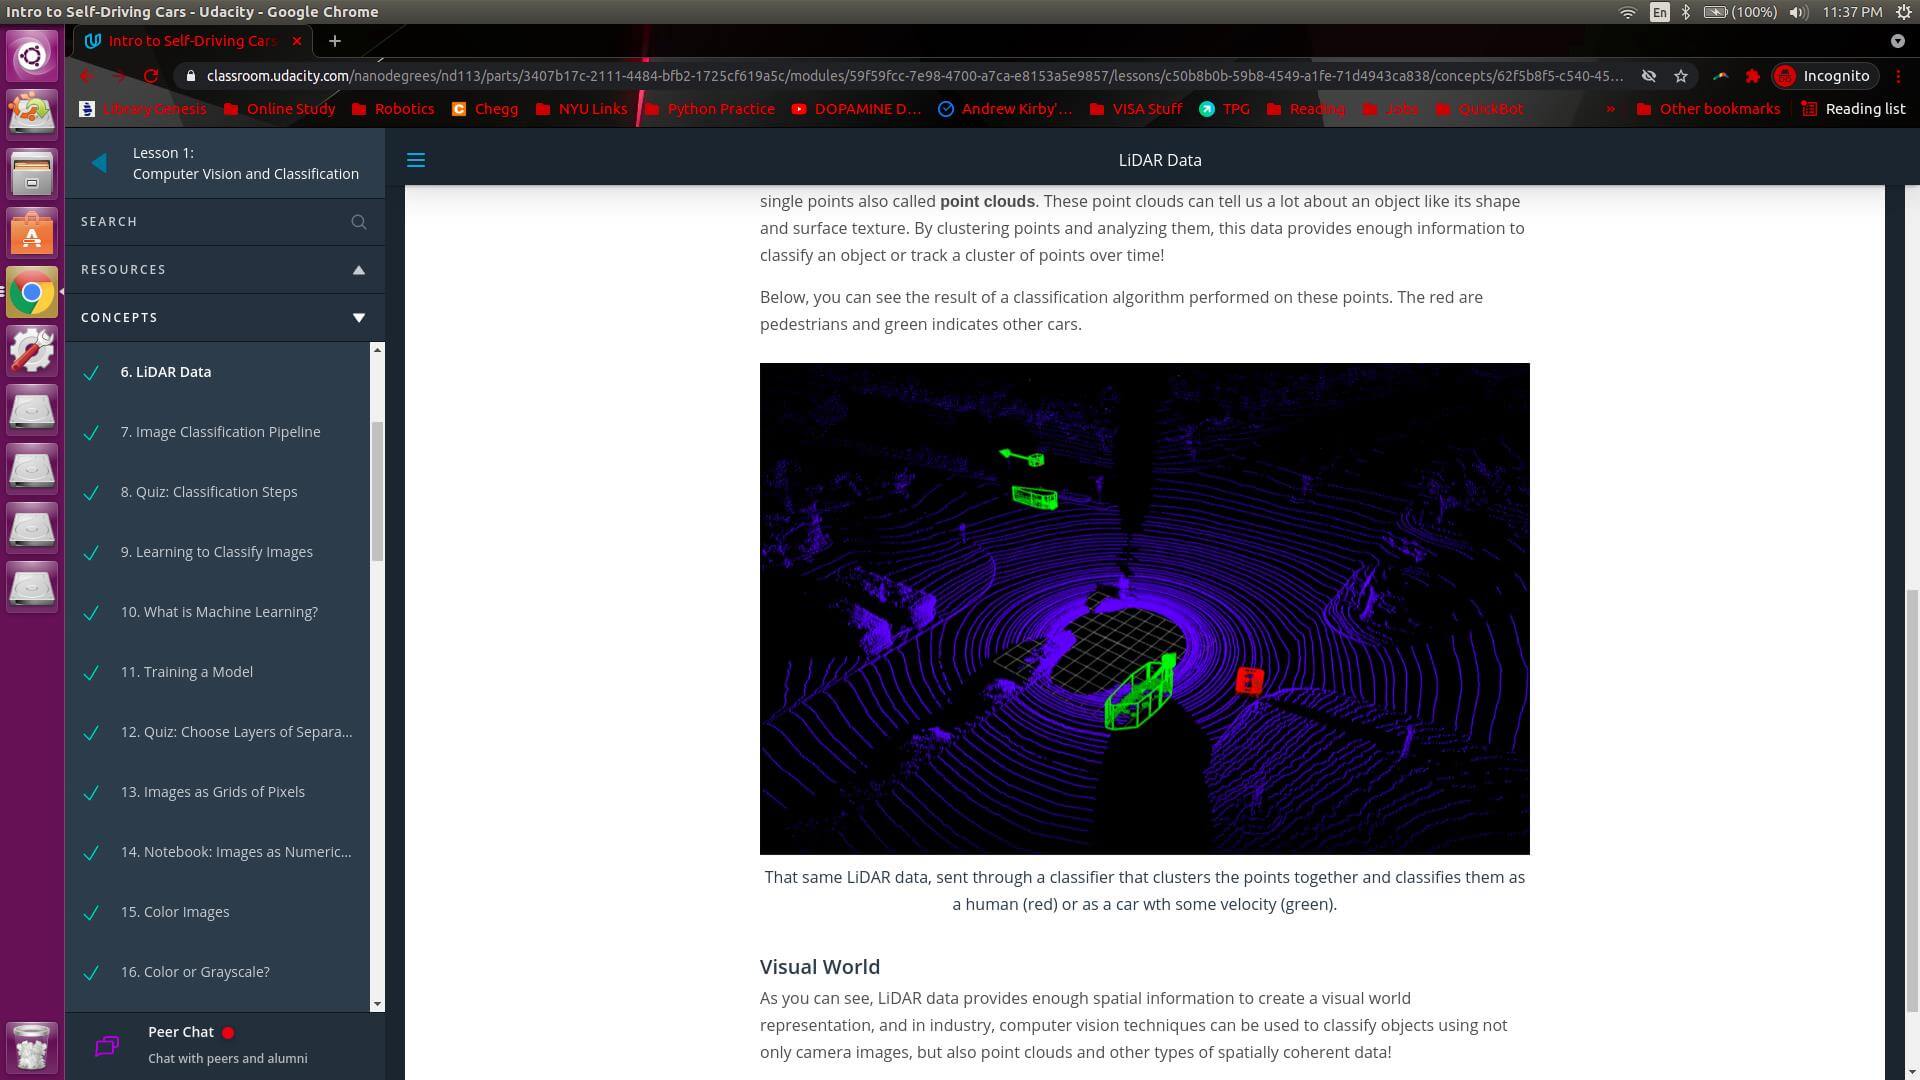
Task: Open the Python Practice bookmark folder
Action: [x=710, y=109]
